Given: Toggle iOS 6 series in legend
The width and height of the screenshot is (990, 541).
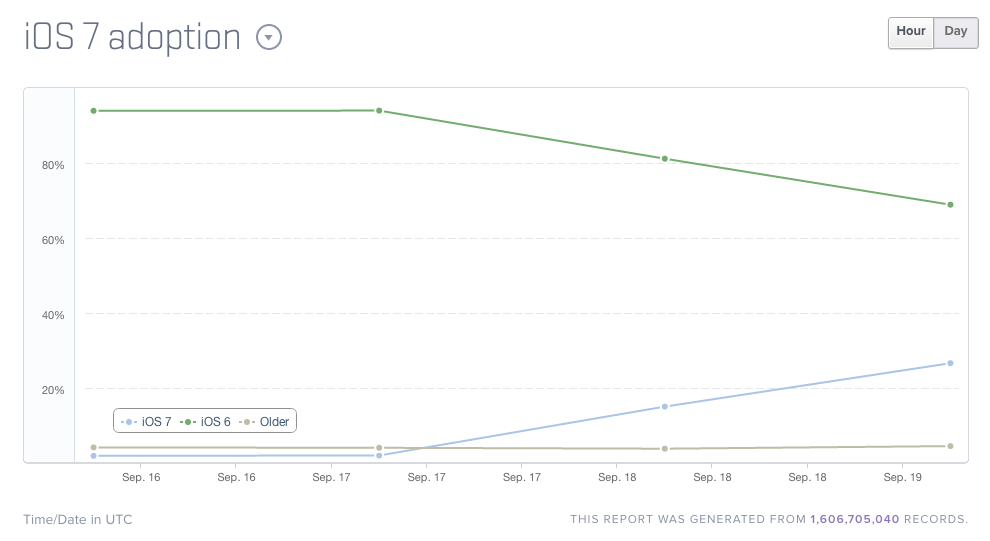Looking at the screenshot, I should click(x=209, y=422).
